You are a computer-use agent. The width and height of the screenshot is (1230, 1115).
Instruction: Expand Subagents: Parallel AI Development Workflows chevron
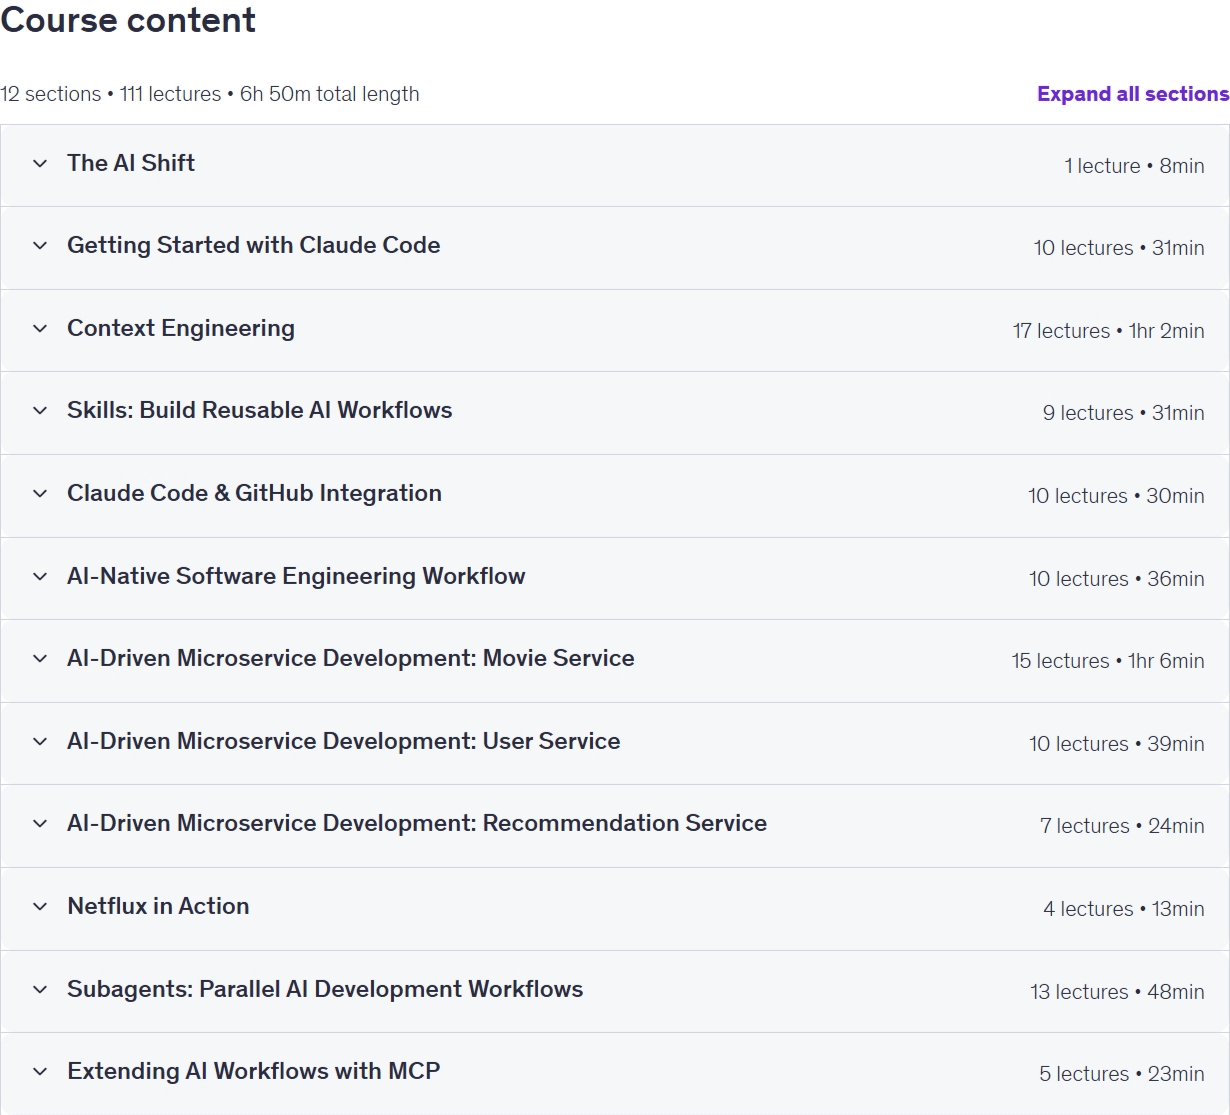(x=40, y=990)
